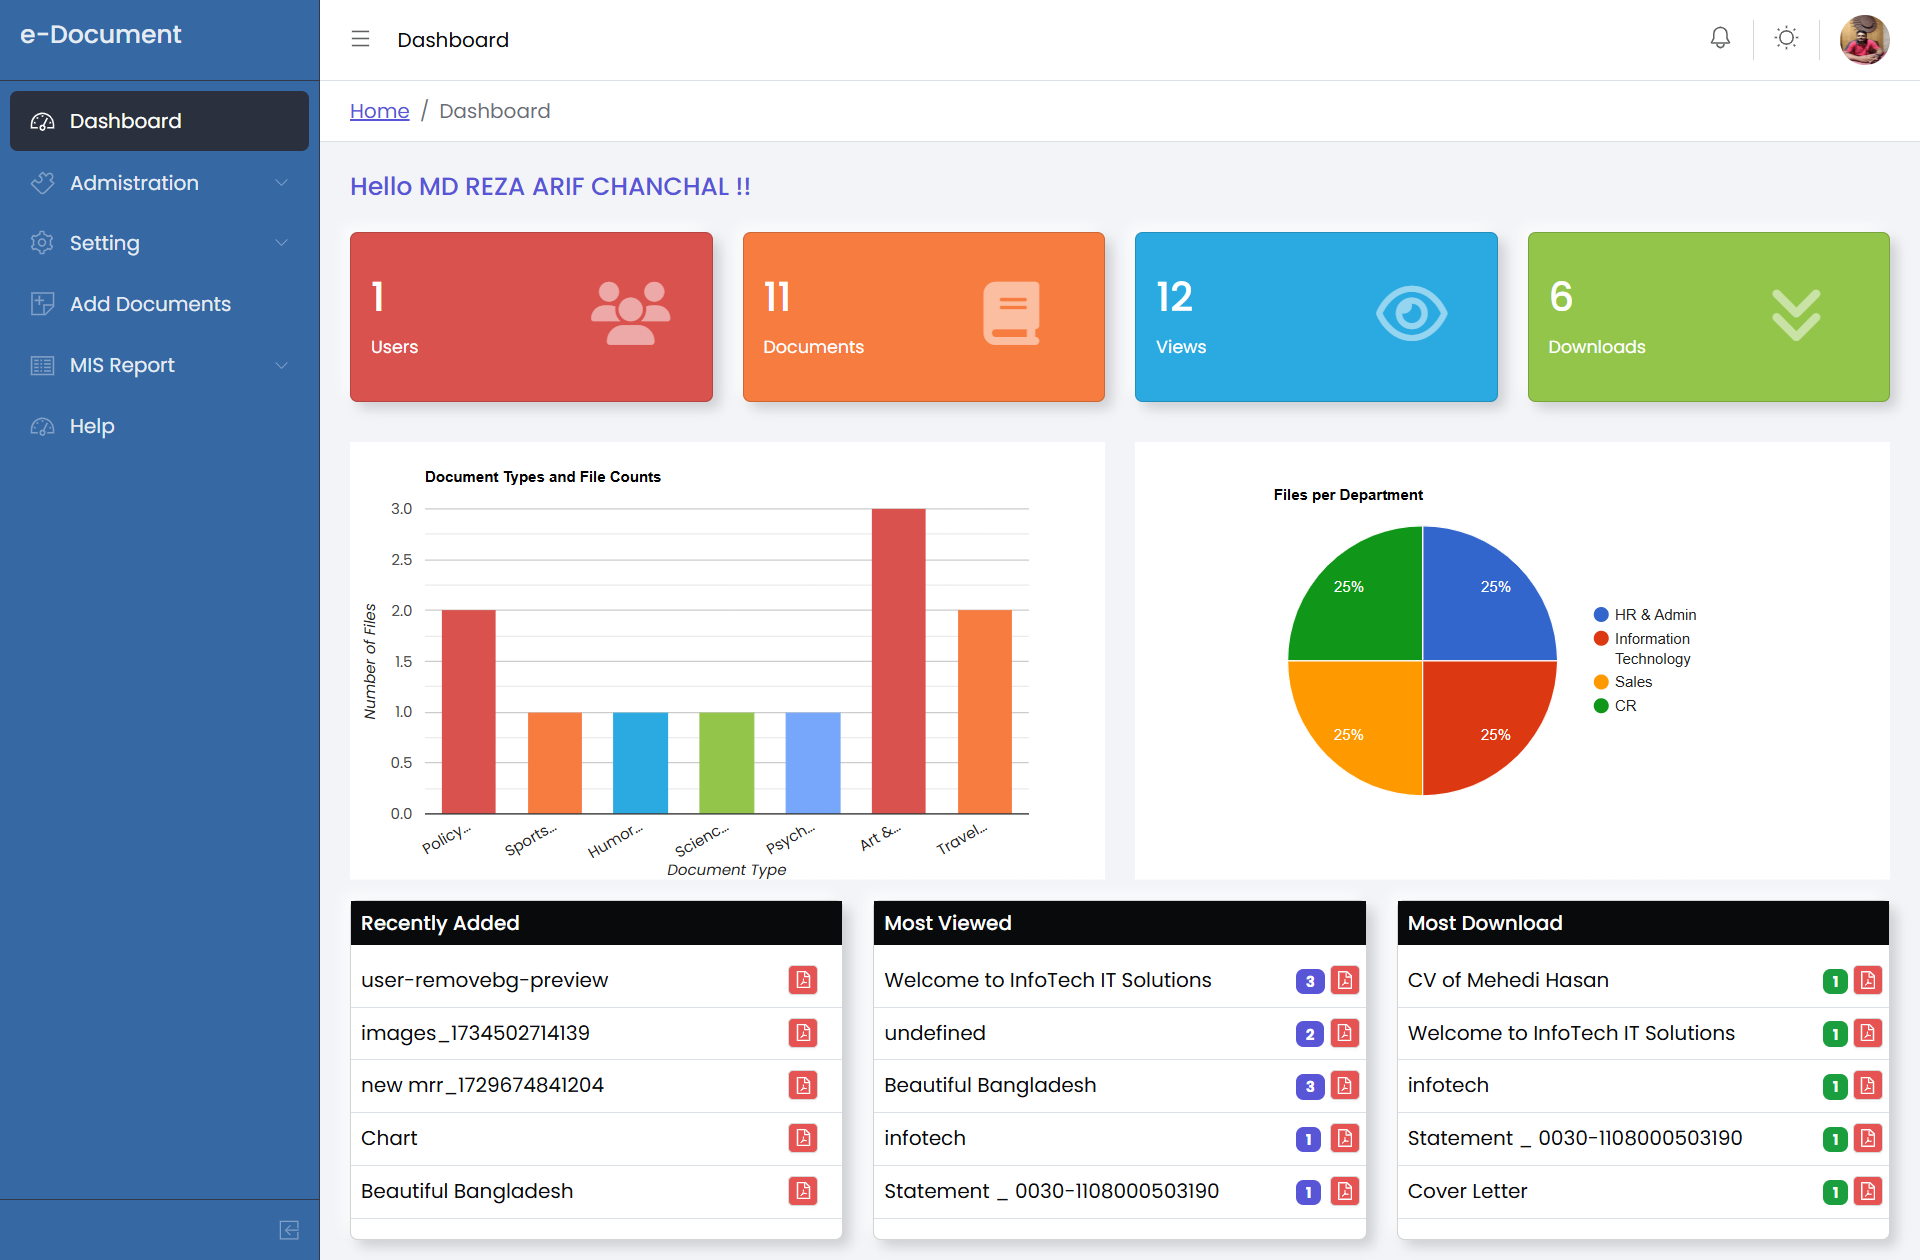
Task: Open Welcome to InfoTech IT Solutions in Most Viewed
Action: (1047, 980)
